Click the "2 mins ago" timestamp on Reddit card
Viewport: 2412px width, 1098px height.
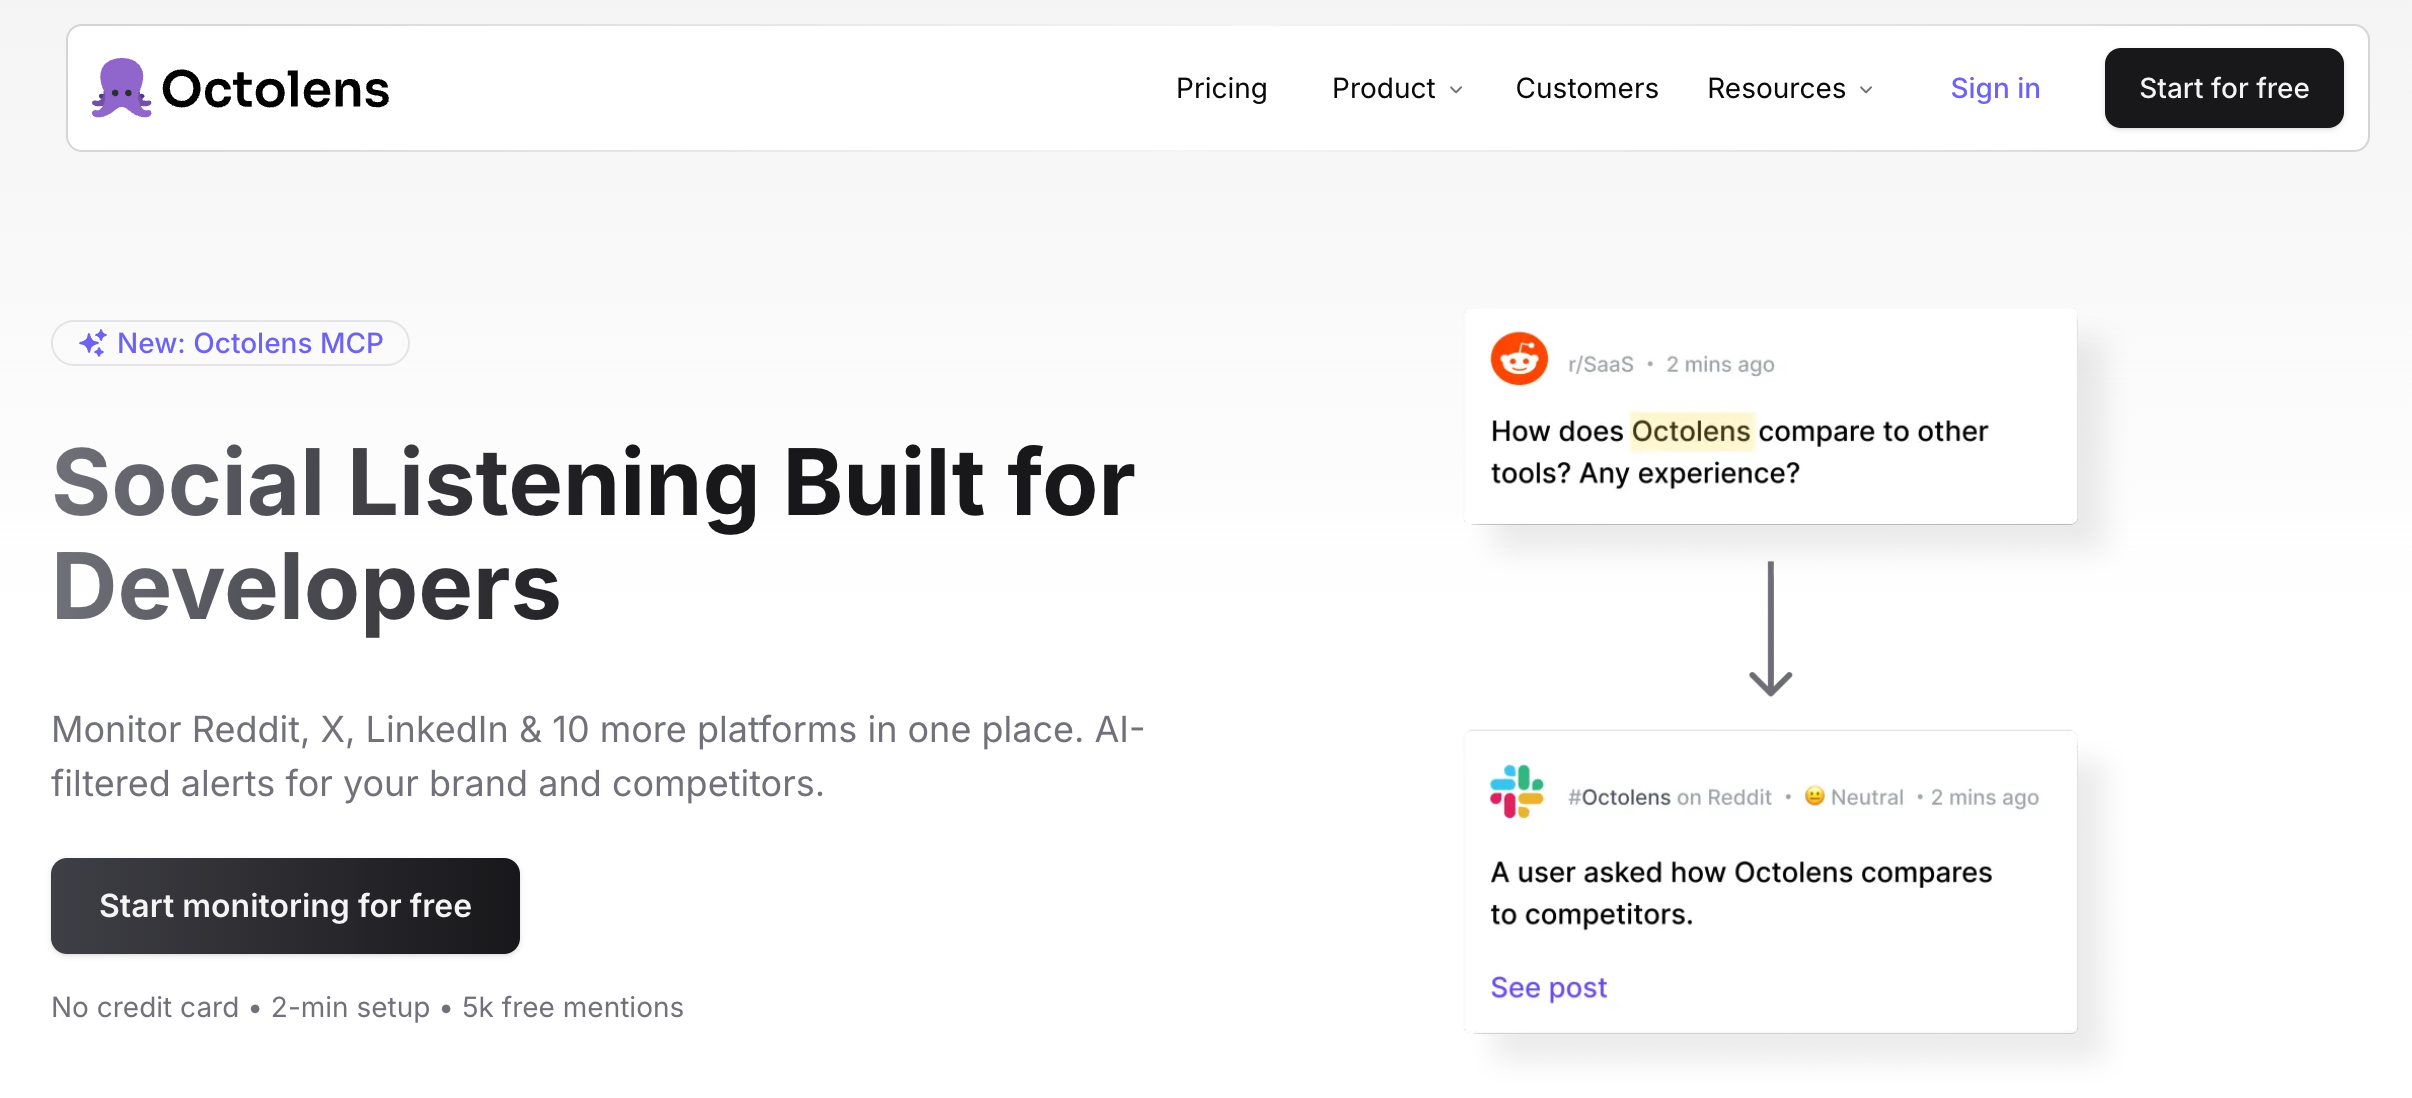click(1720, 364)
